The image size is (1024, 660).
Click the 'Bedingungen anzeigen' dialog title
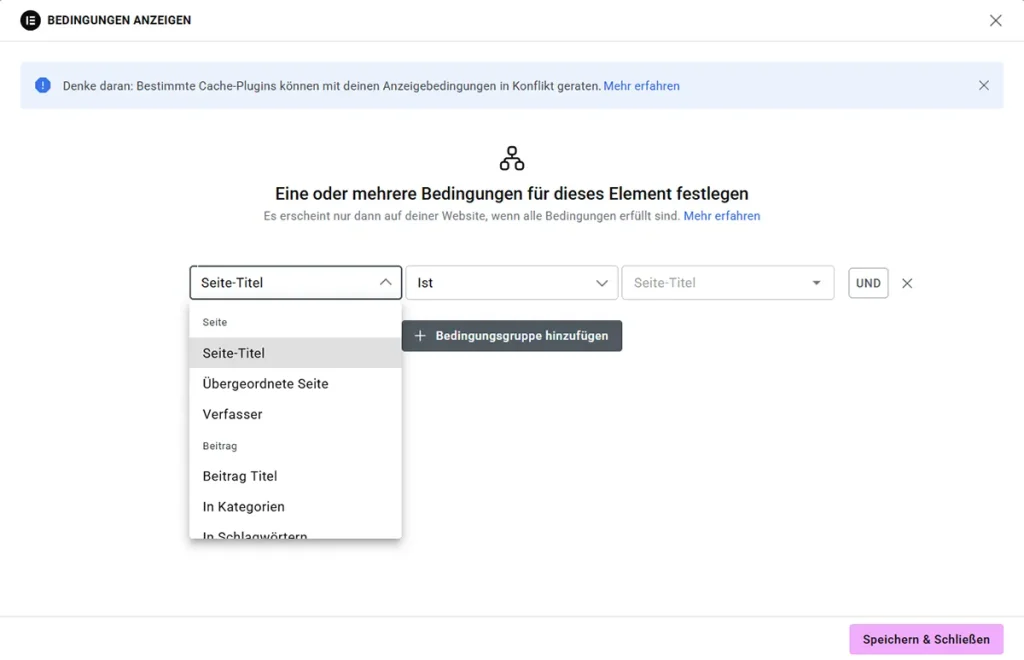point(119,20)
